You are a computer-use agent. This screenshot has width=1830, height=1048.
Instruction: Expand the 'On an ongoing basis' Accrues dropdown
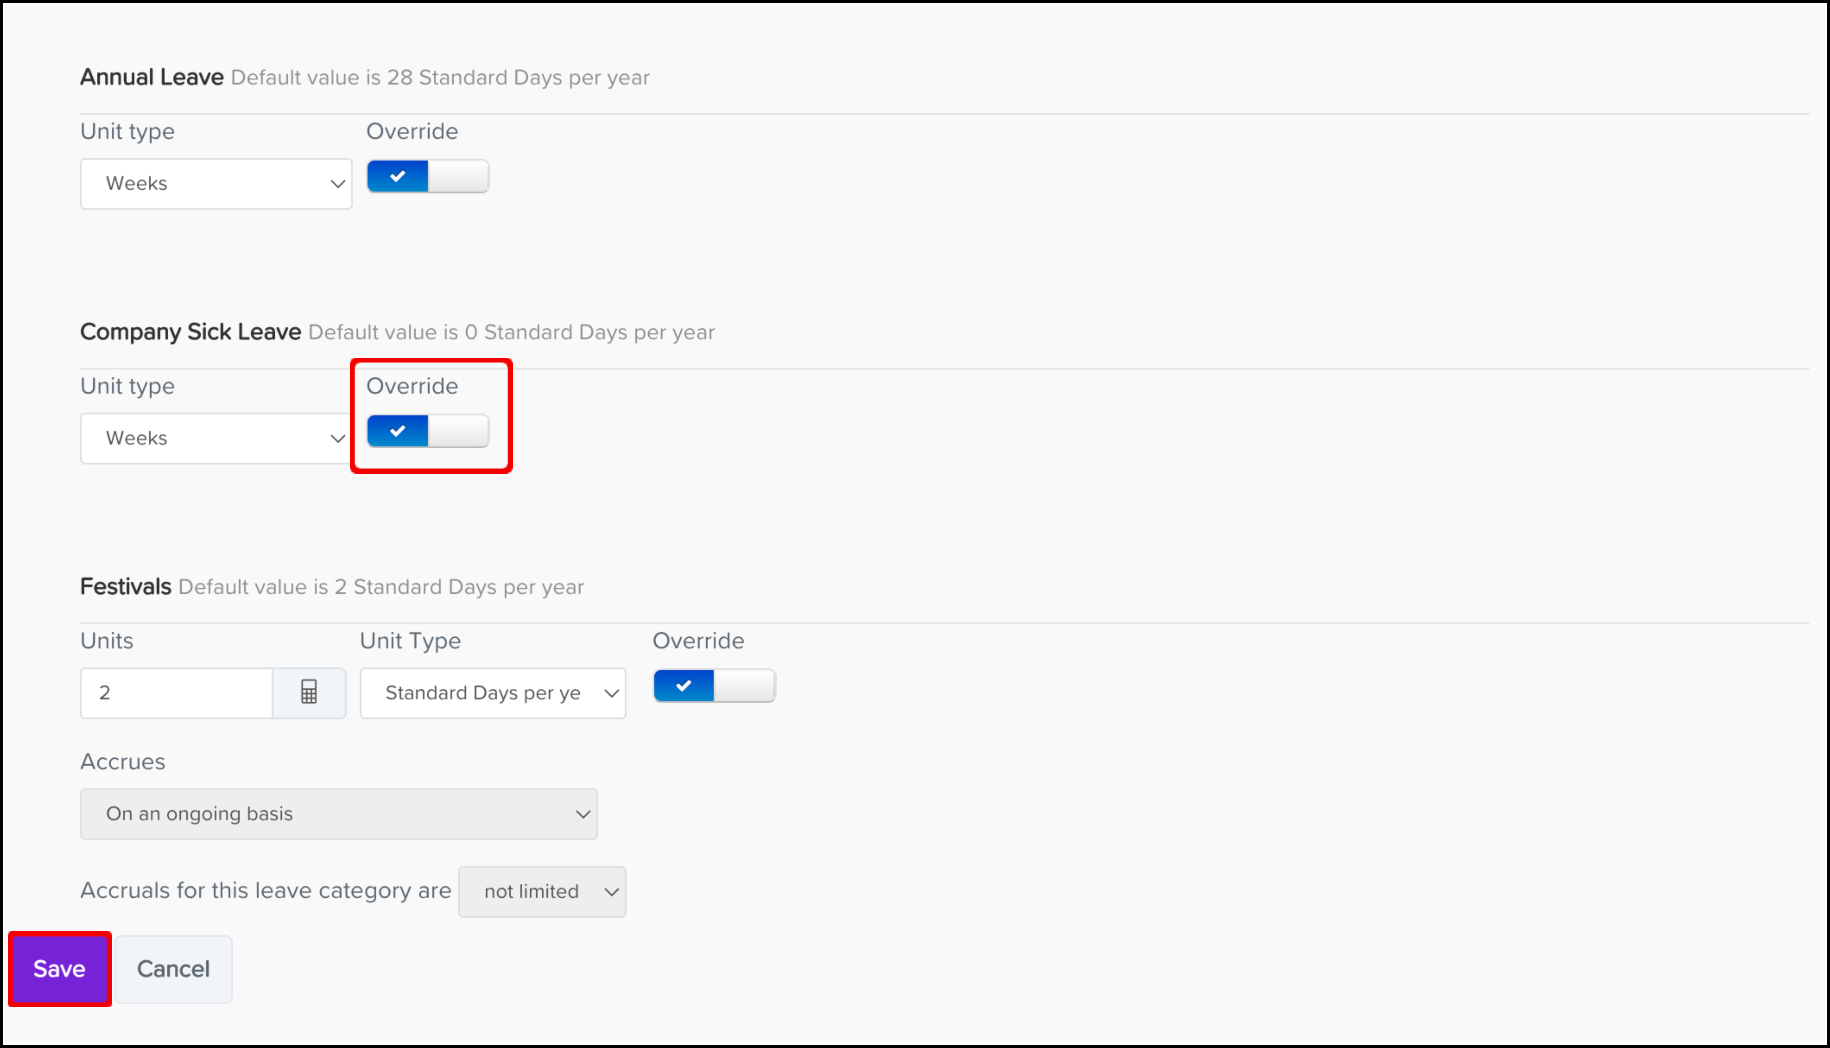[x=338, y=814]
